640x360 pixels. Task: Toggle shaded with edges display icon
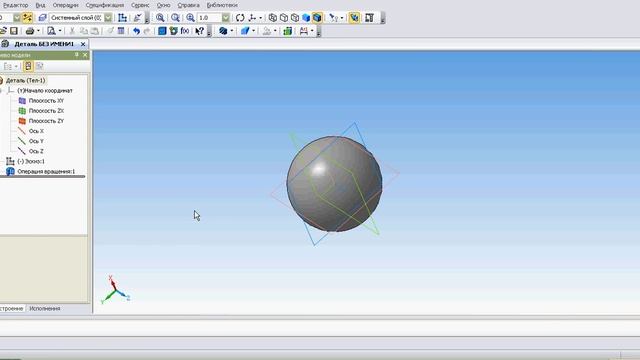[317, 18]
